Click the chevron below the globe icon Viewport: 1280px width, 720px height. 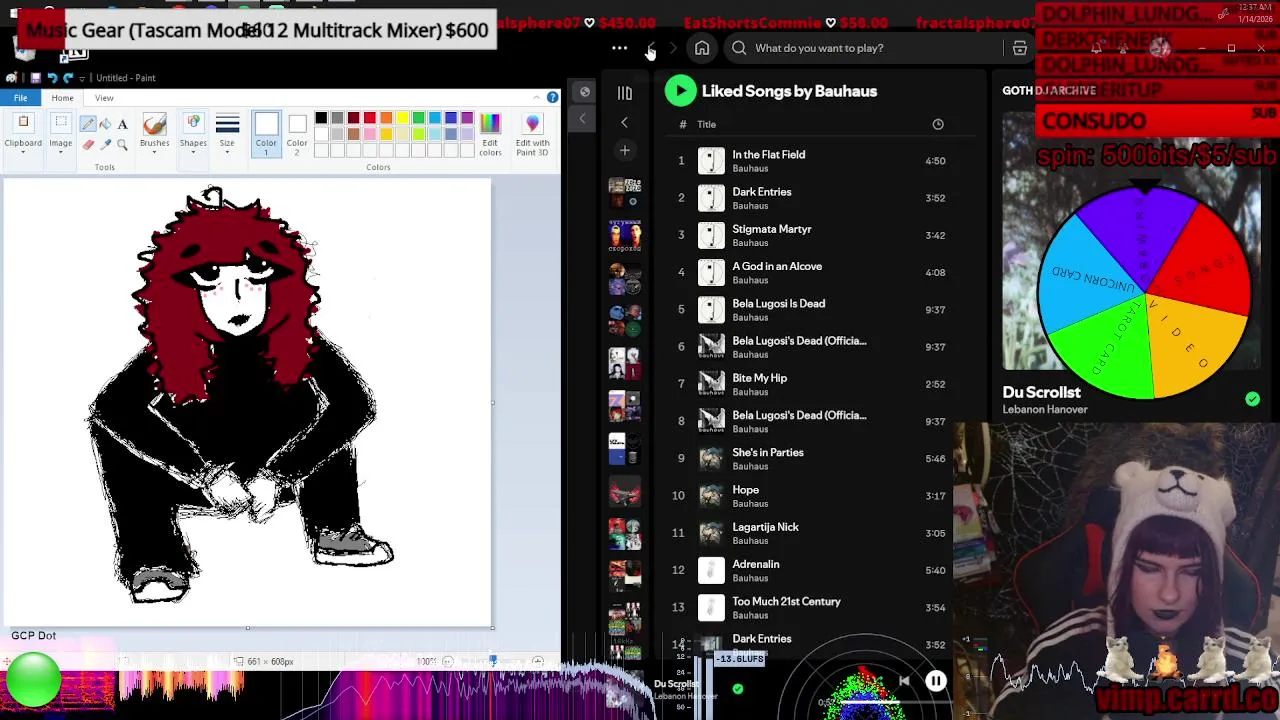click(583, 119)
